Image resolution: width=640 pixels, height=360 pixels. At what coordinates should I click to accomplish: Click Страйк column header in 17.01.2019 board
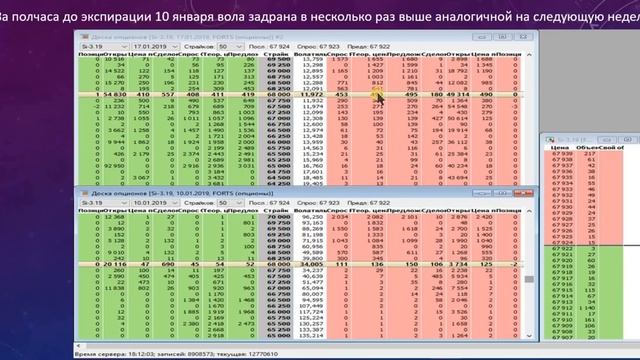click(277, 54)
